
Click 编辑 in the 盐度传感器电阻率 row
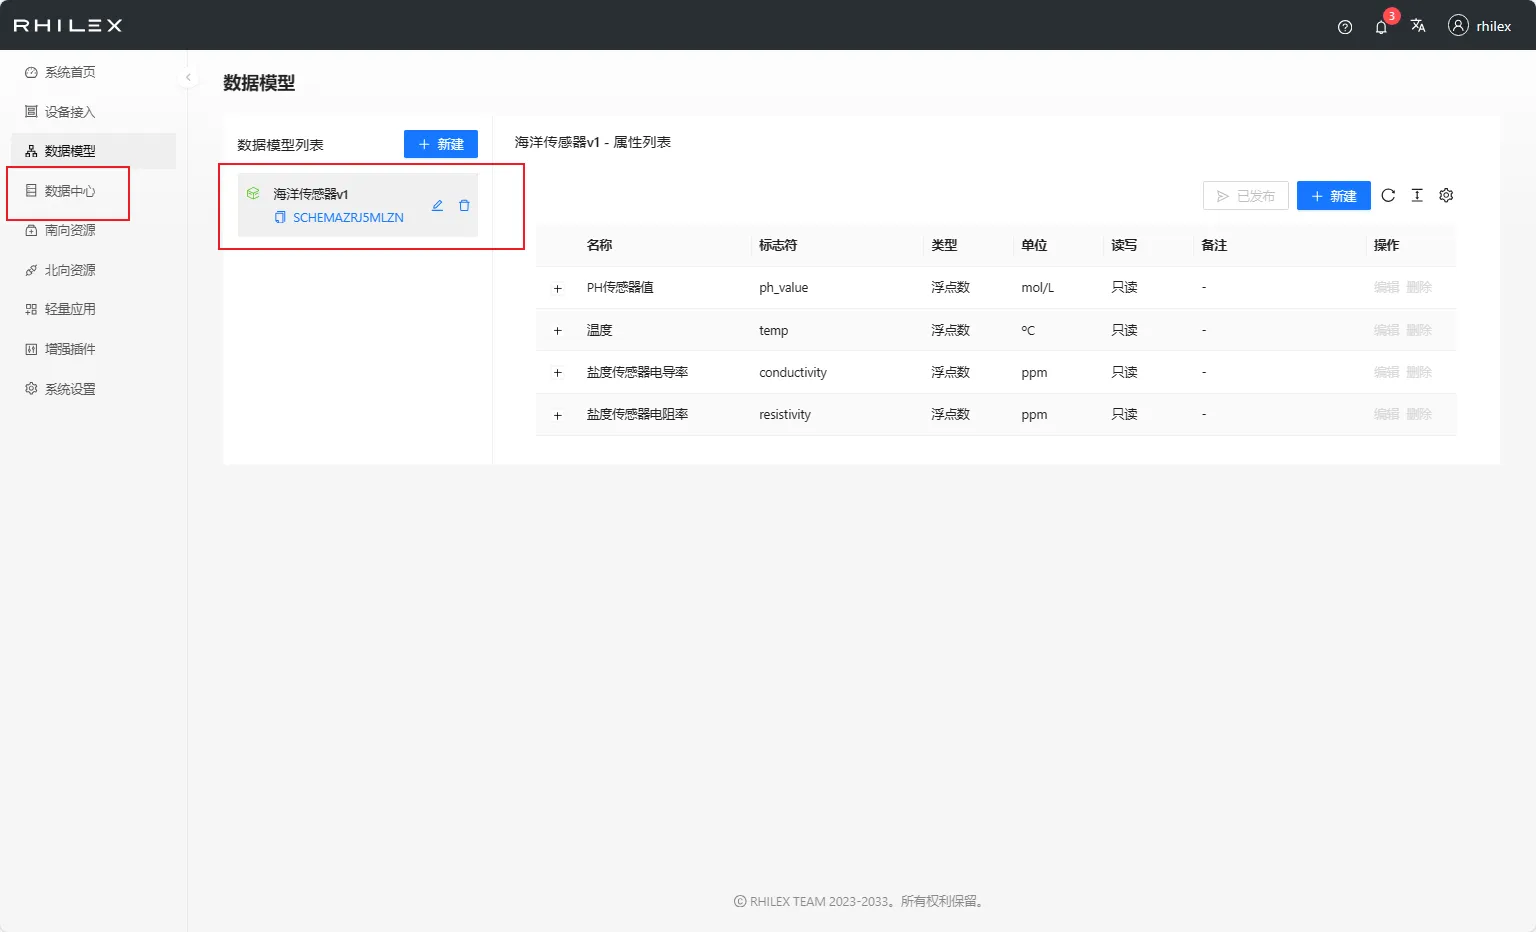1387,414
